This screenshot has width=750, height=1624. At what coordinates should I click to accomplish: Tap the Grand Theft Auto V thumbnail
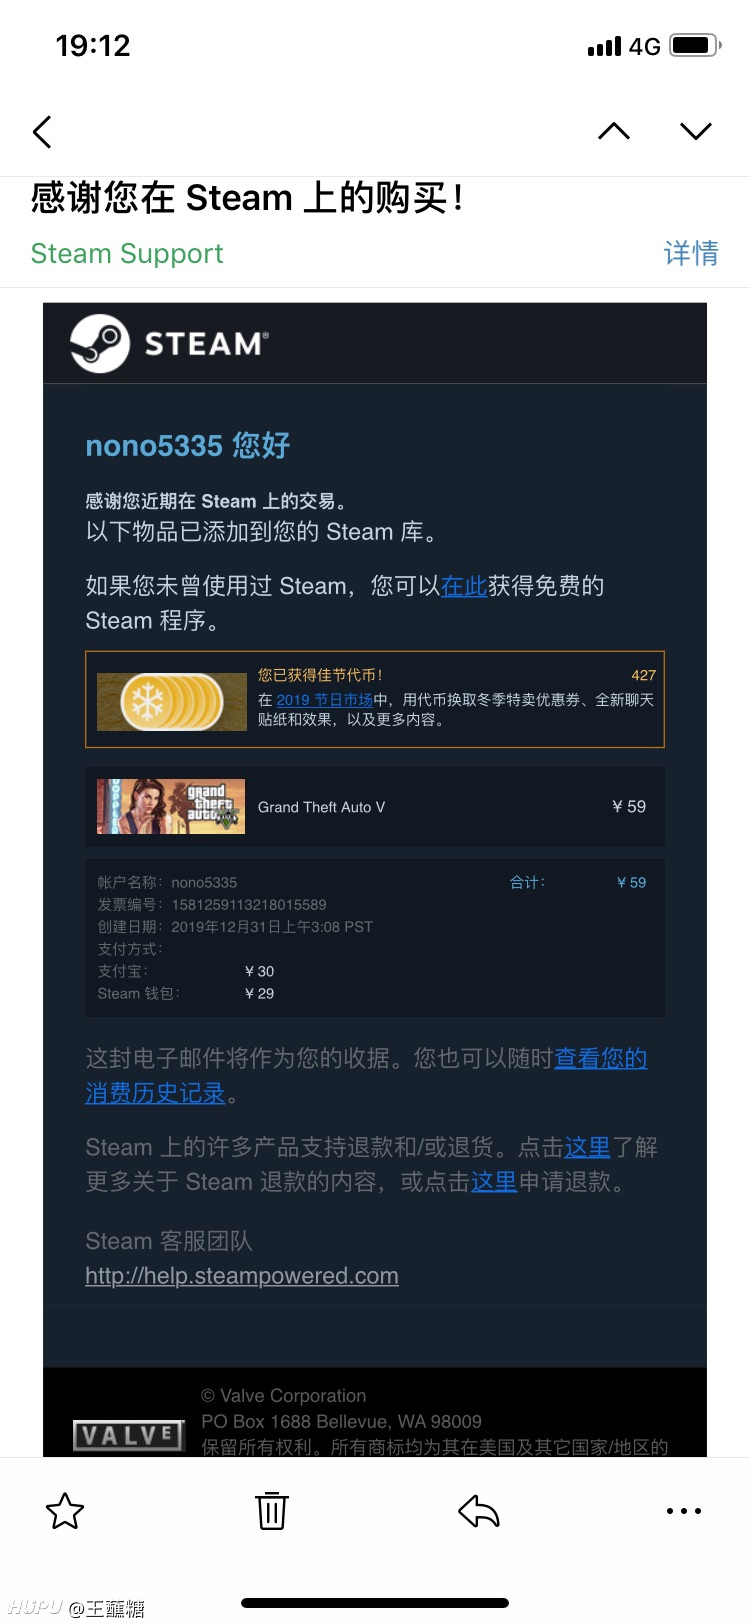click(x=171, y=806)
